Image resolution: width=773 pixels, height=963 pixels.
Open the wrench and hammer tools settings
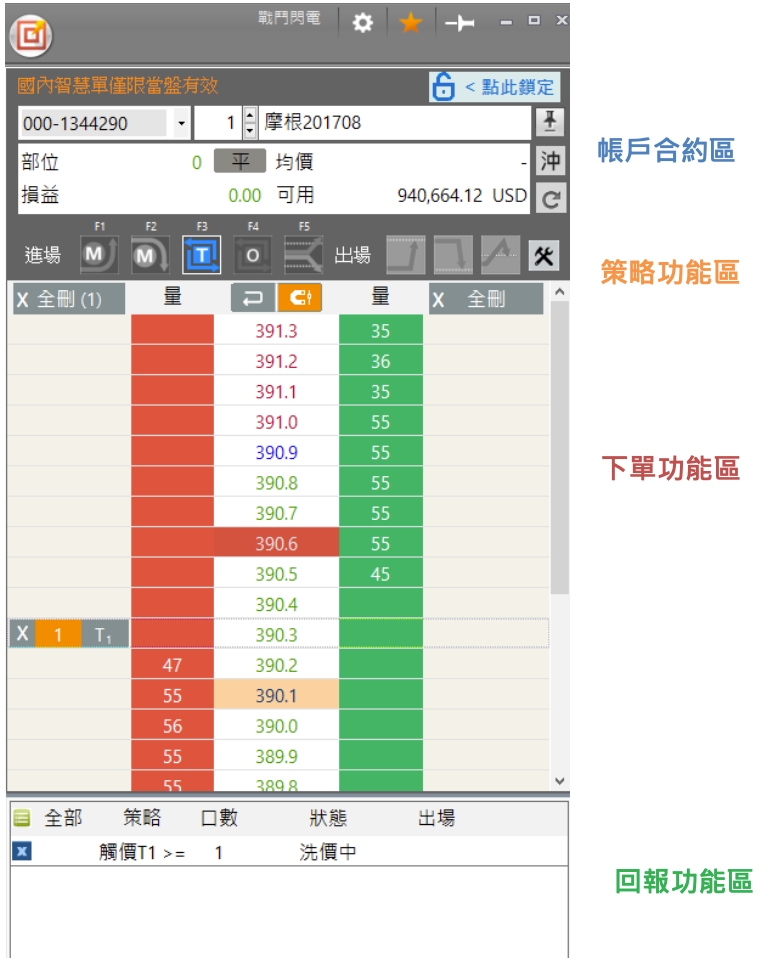[x=543, y=255]
